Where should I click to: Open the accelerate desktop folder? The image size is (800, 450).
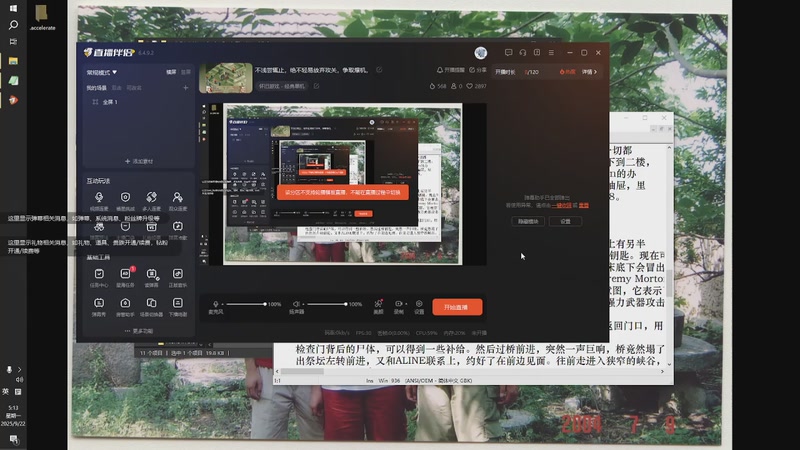tap(42, 17)
